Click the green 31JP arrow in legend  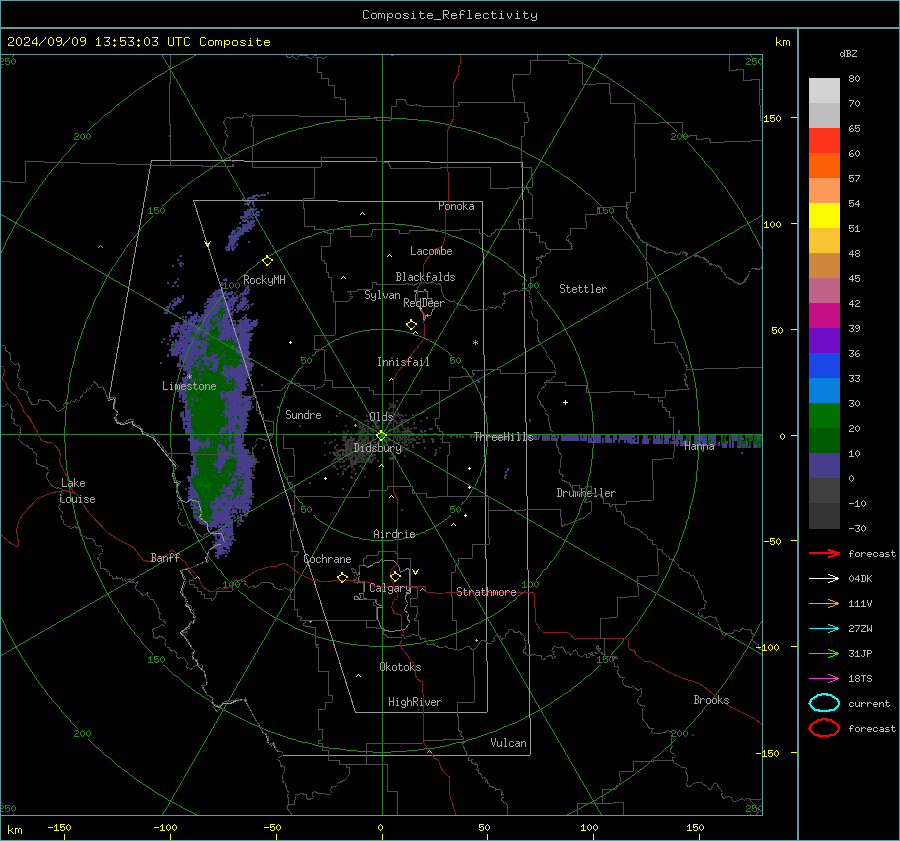[x=824, y=653]
